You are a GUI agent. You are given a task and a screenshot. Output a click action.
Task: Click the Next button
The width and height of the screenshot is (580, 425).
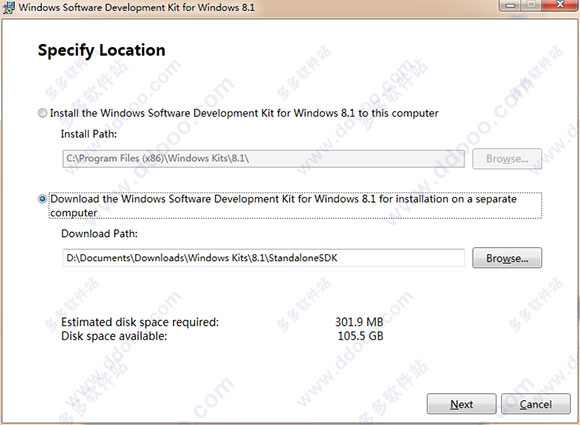(x=461, y=404)
